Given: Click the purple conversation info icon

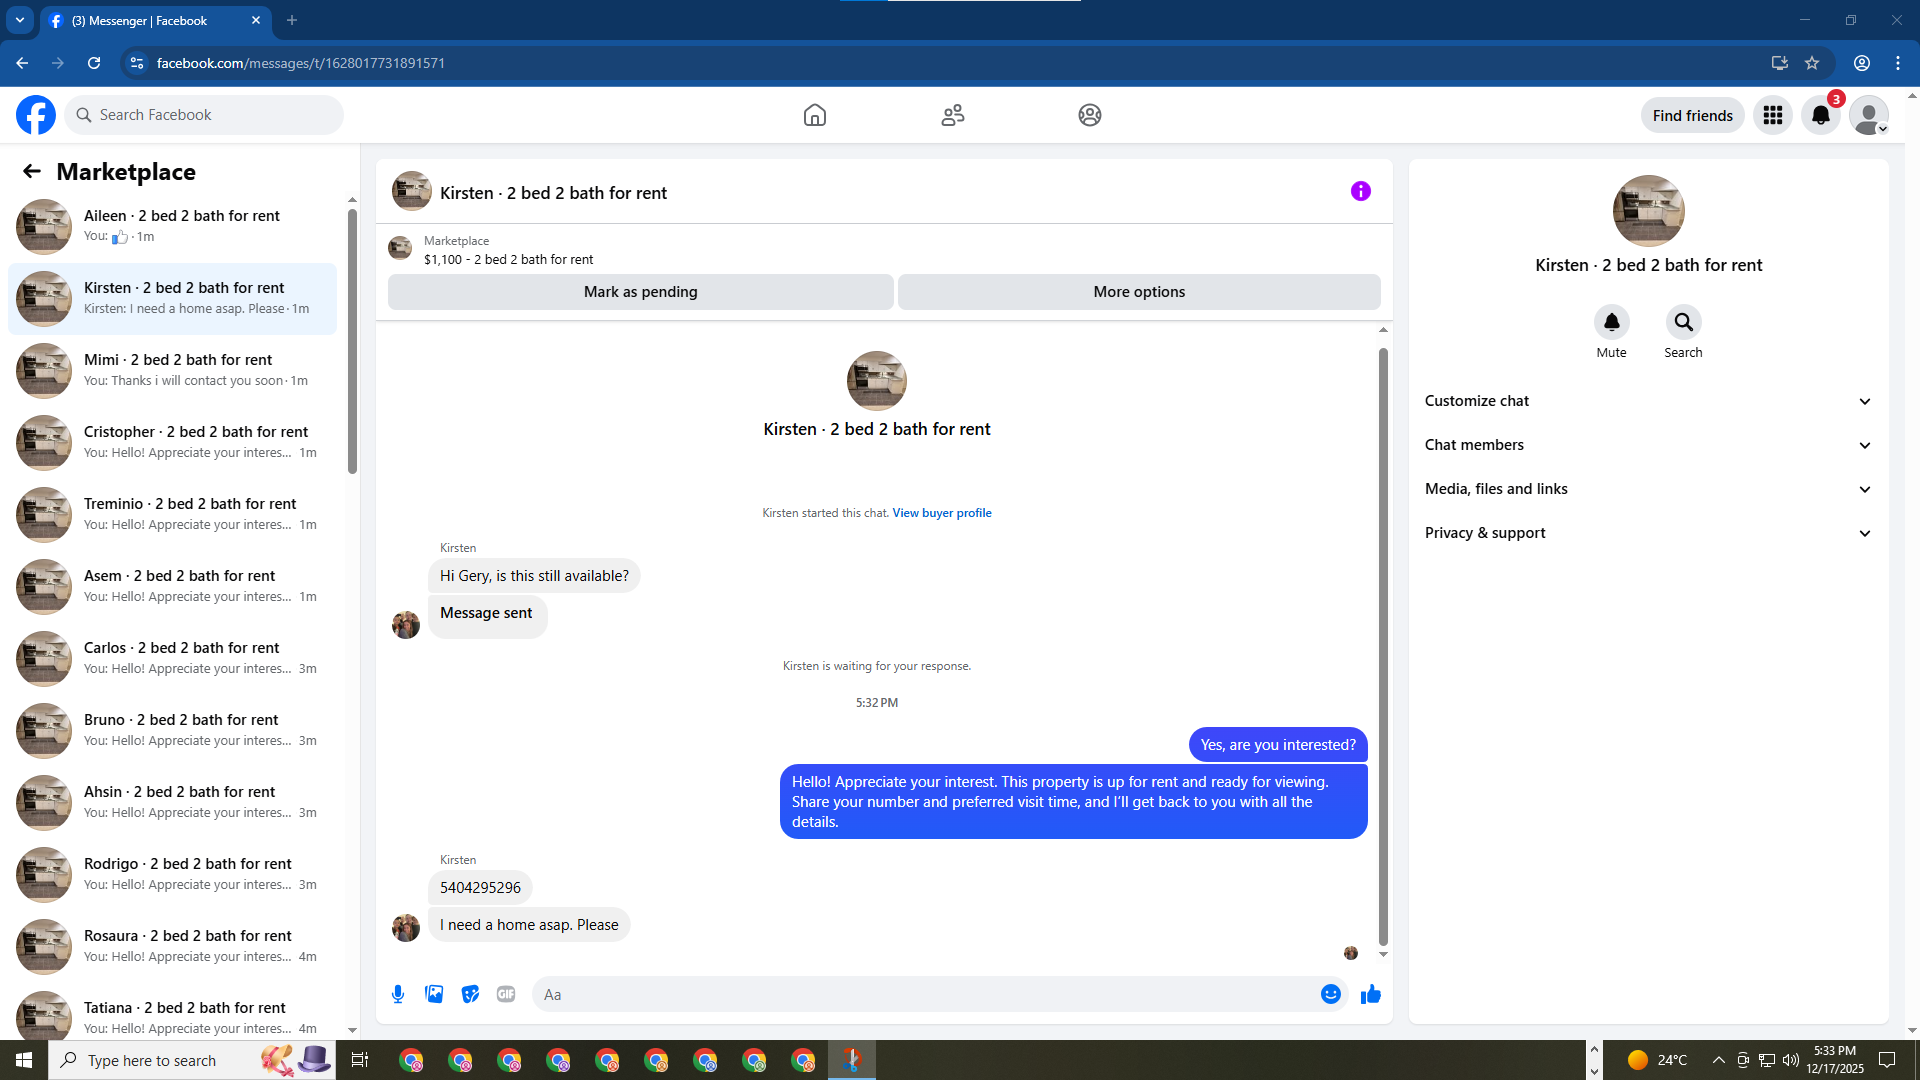Looking at the screenshot, I should click(1360, 191).
